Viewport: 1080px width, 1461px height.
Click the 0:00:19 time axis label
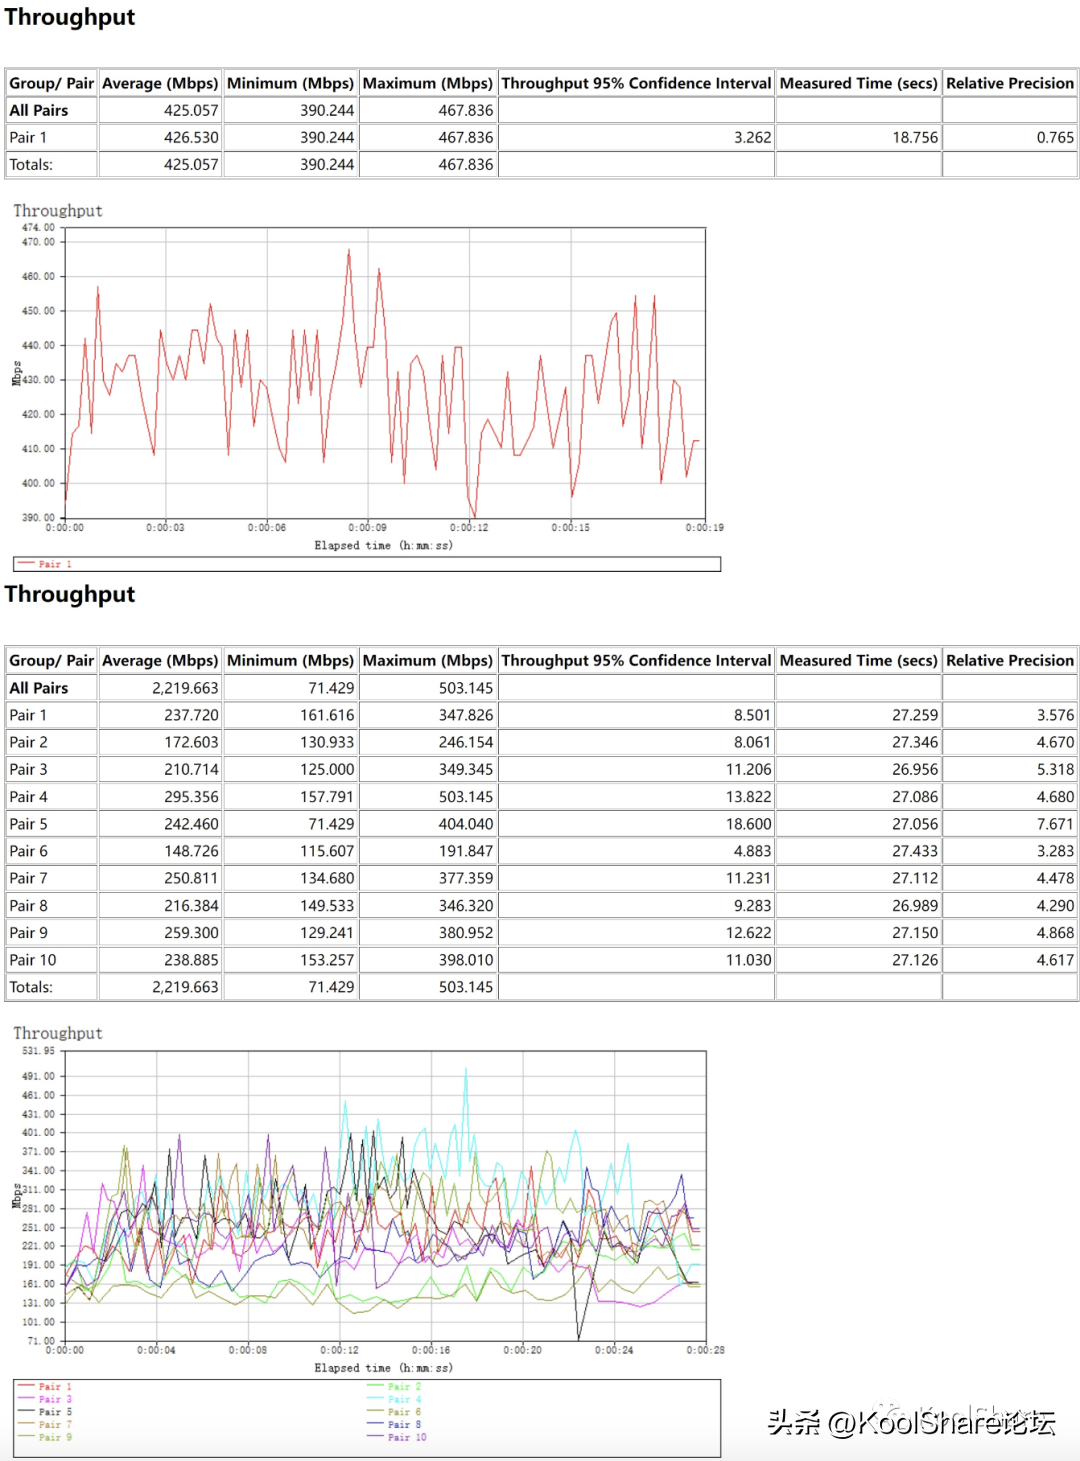click(x=704, y=527)
